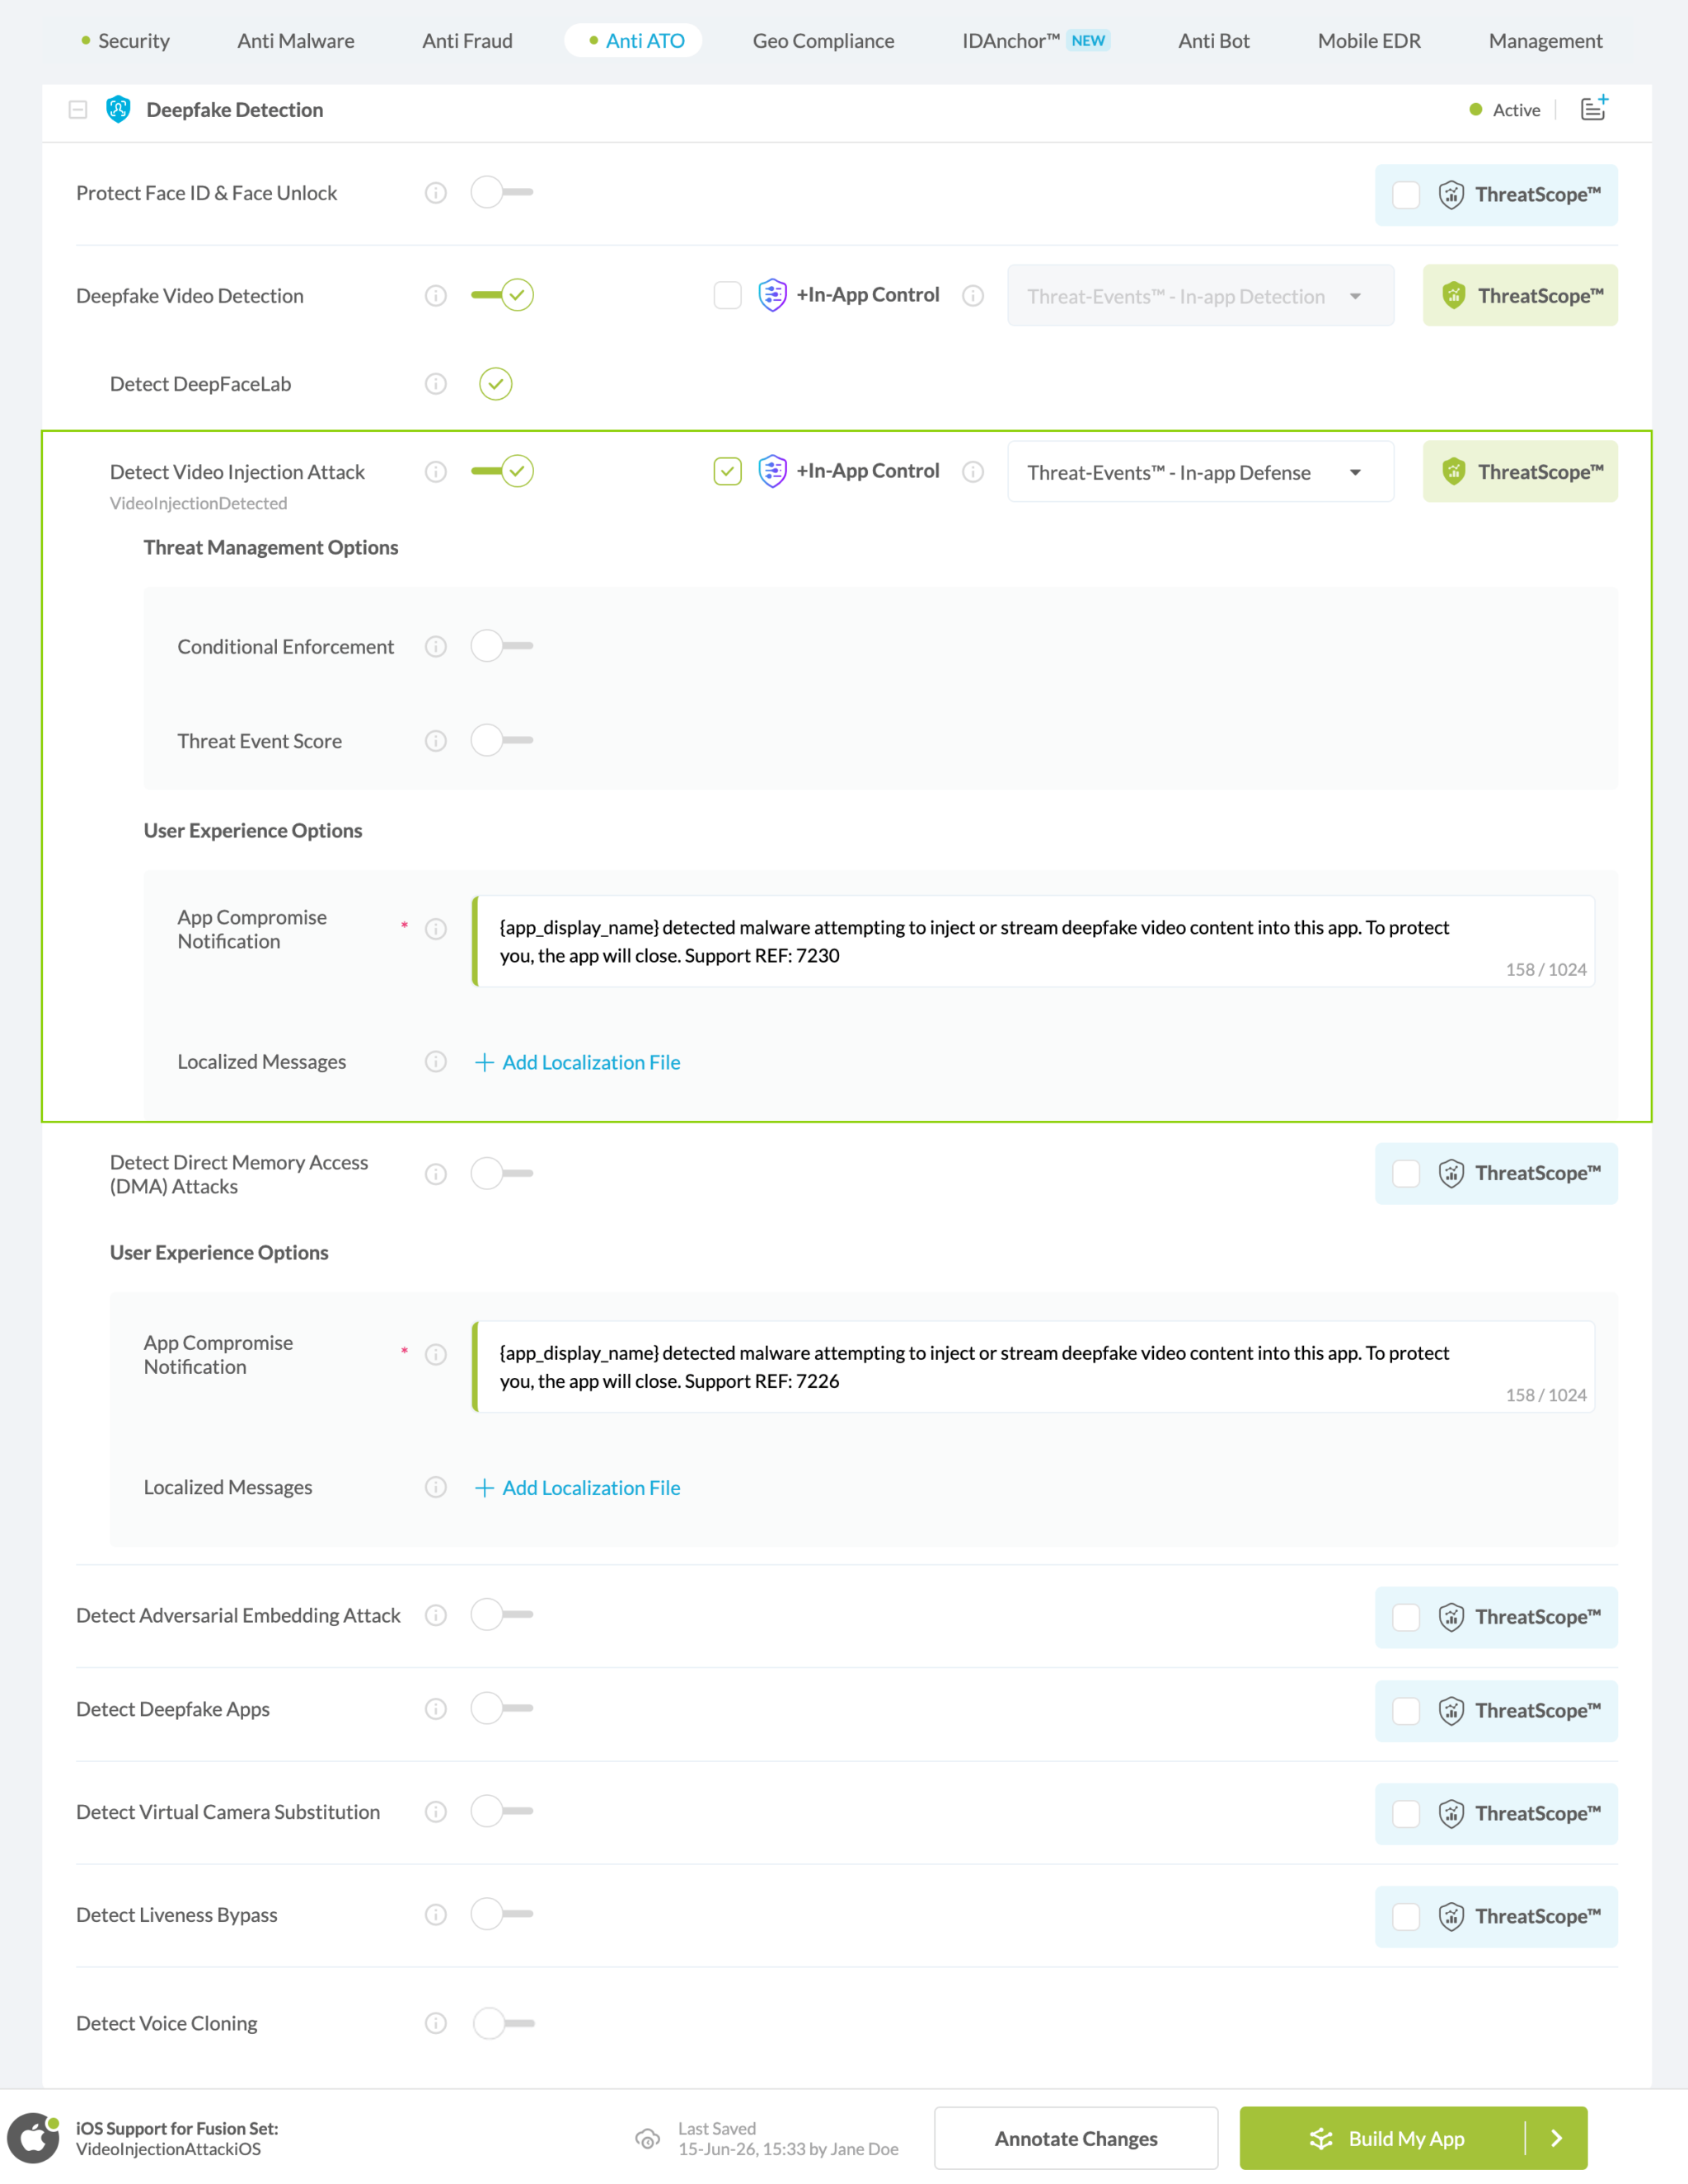Click ThreatScope shield icon in Protect Face ID row

coord(1451,195)
